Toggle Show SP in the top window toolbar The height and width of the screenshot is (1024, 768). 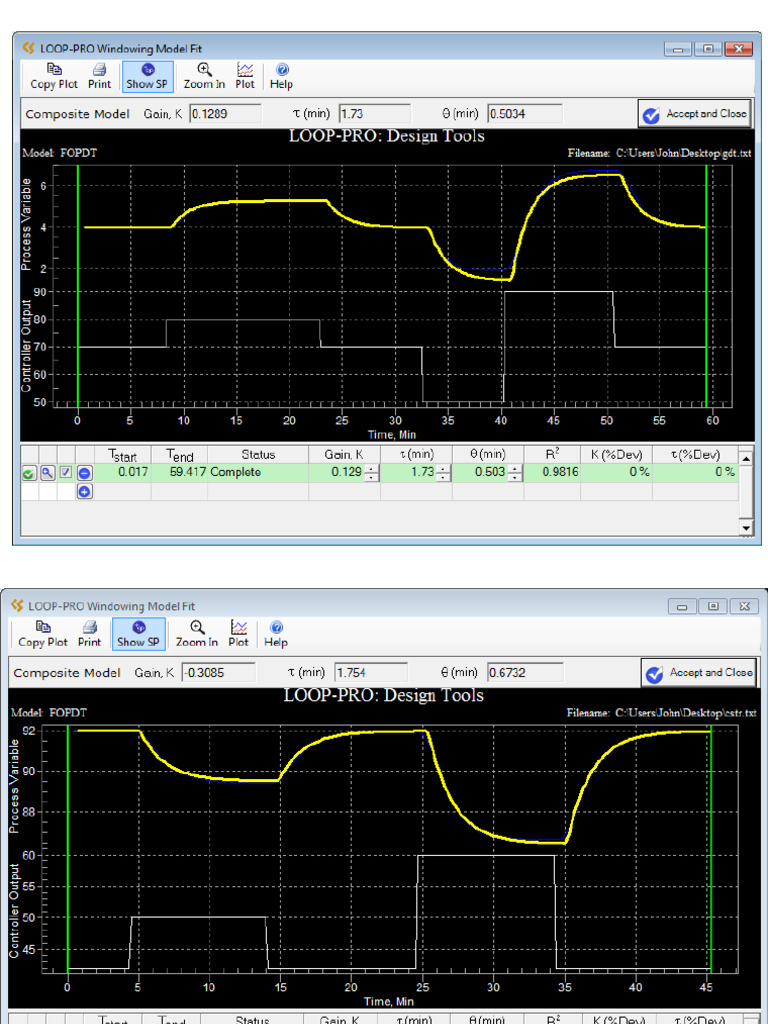(147, 76)
